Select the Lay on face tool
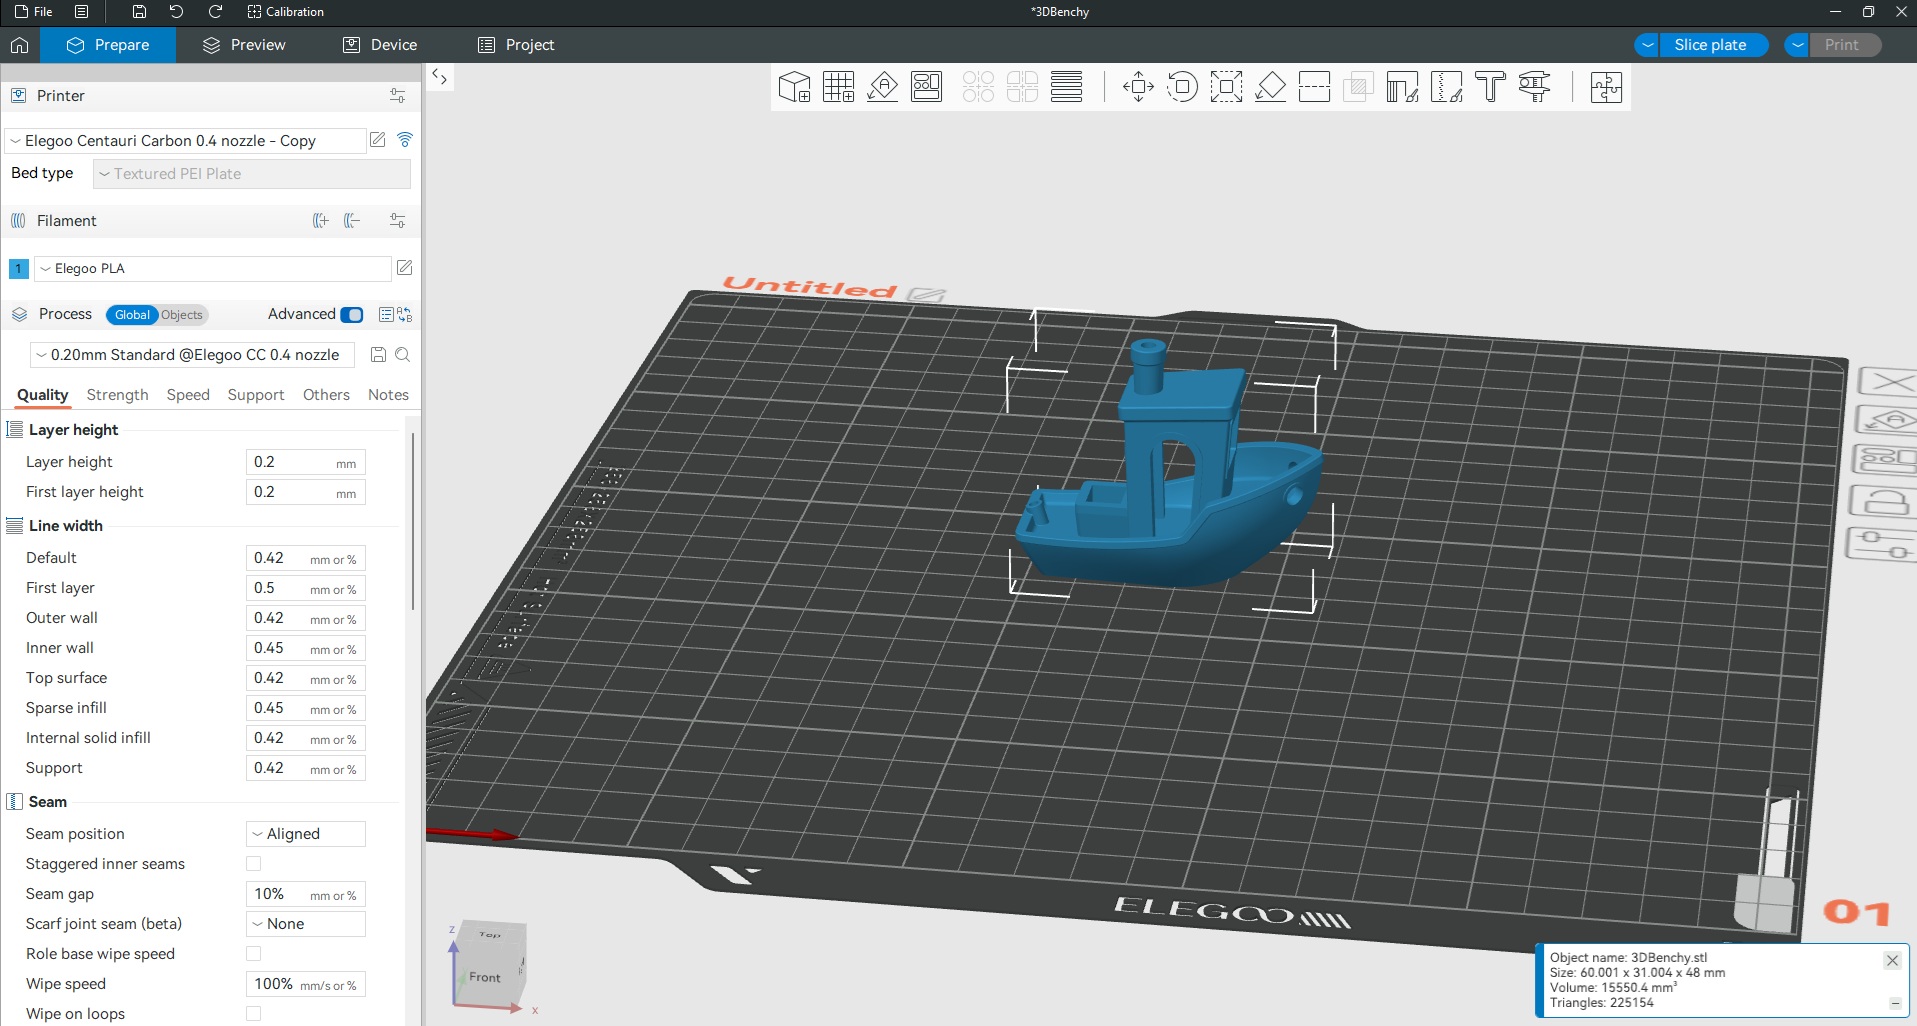This screenshot has height=1026, width=1917. [1270, 87]
